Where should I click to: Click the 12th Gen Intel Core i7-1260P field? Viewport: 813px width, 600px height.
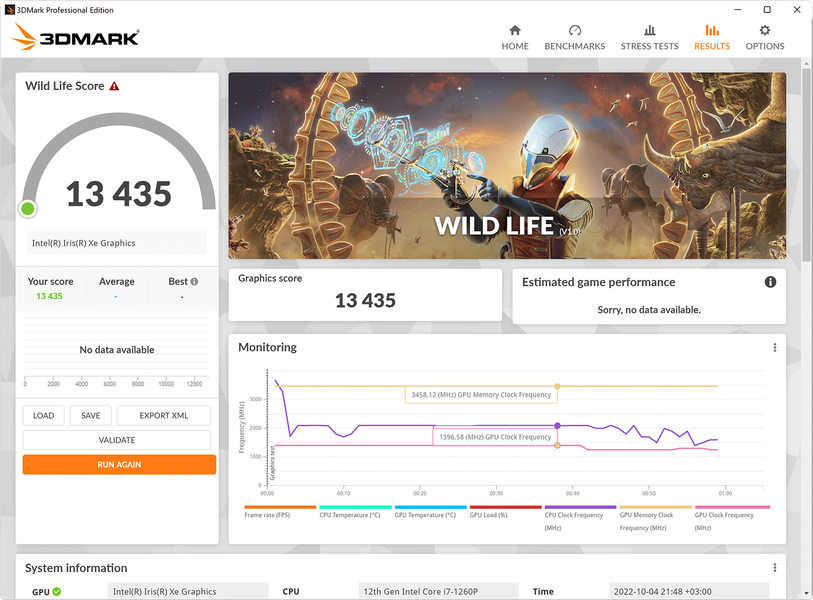click(x=438, y=591)
